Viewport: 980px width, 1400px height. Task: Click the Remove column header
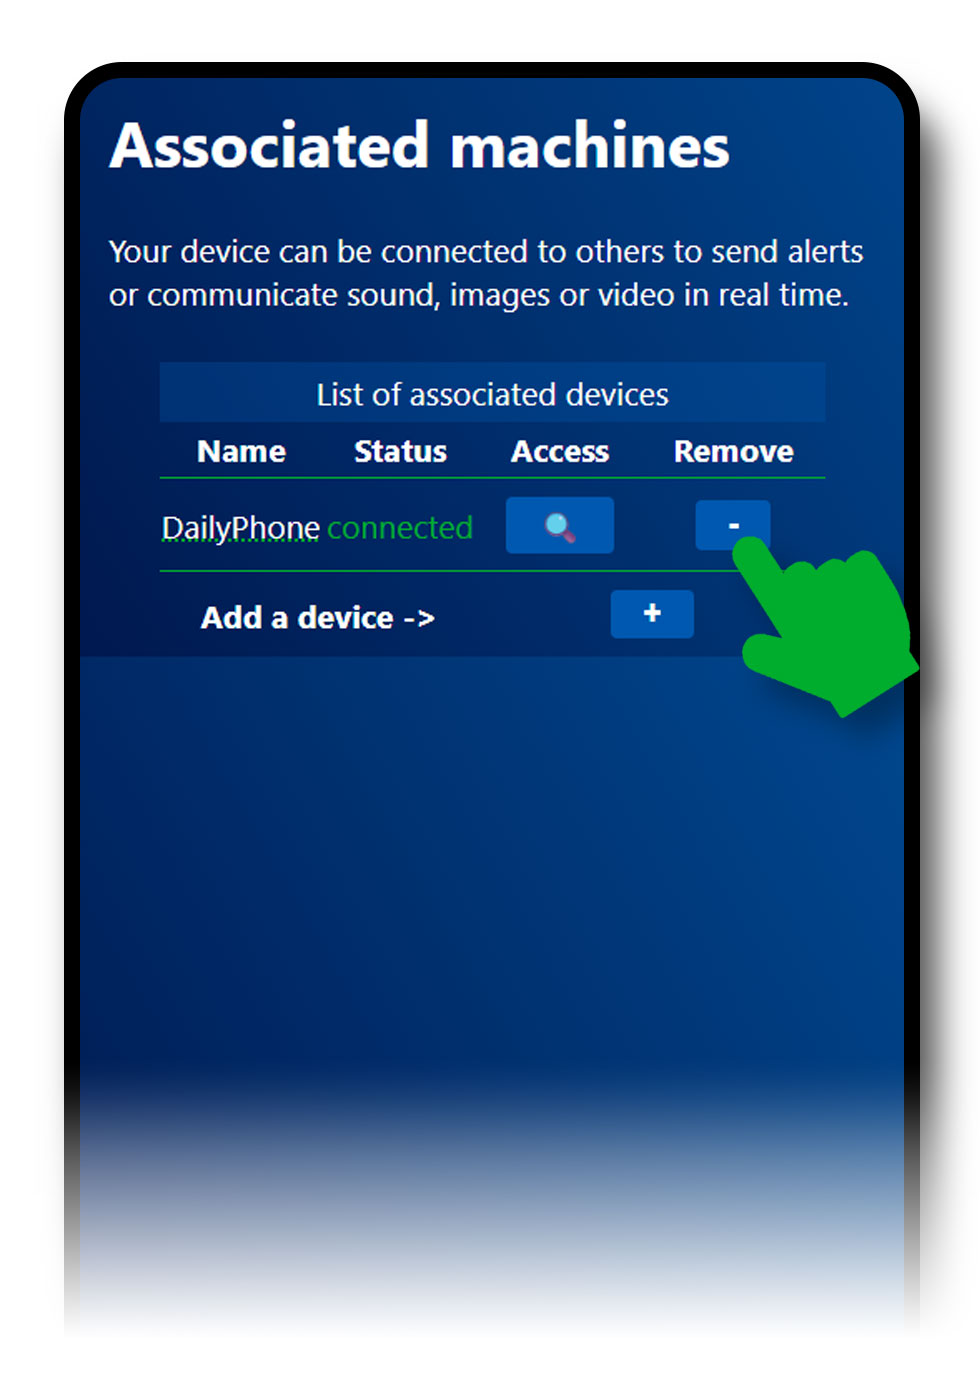[733, 451]
